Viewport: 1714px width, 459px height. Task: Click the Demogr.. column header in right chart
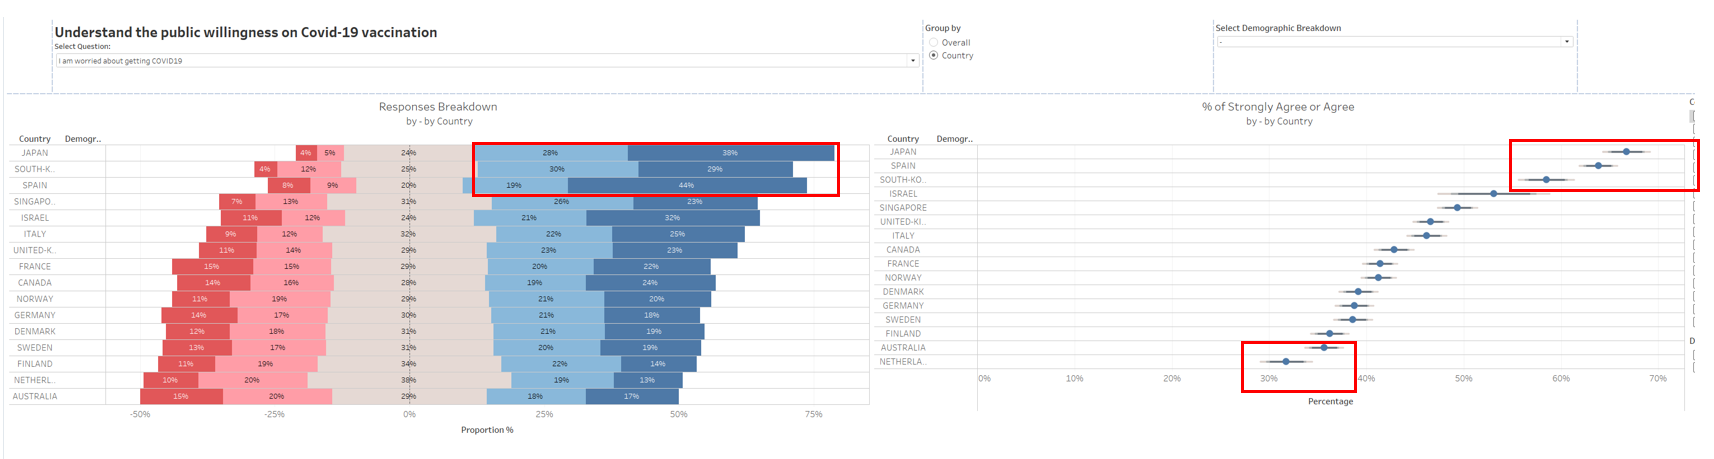(x=954, y=139)
